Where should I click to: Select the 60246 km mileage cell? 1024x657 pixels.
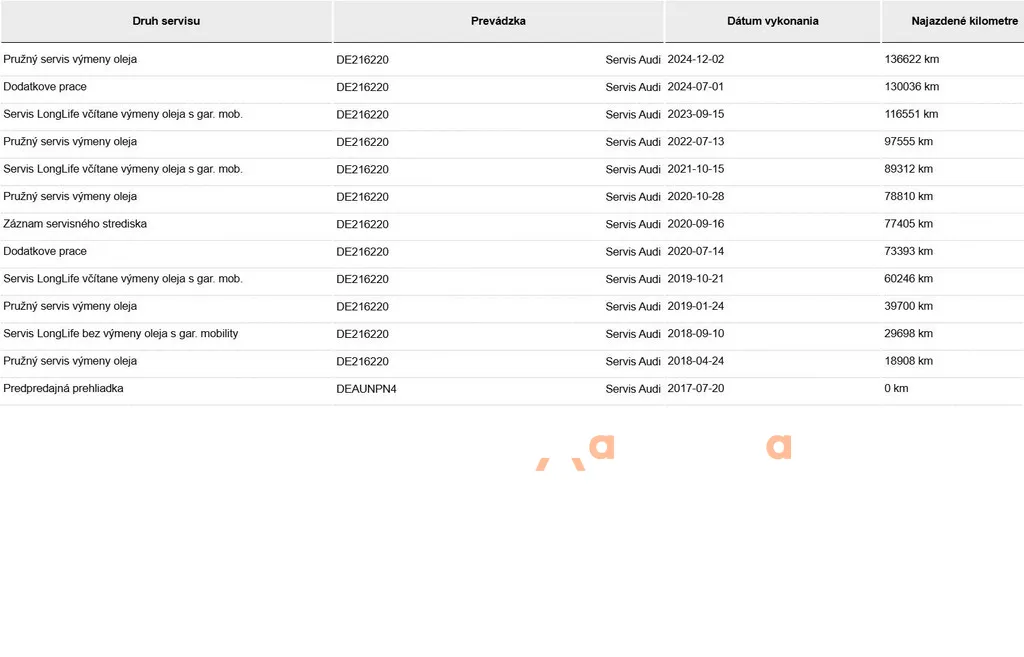coord(908,278)
